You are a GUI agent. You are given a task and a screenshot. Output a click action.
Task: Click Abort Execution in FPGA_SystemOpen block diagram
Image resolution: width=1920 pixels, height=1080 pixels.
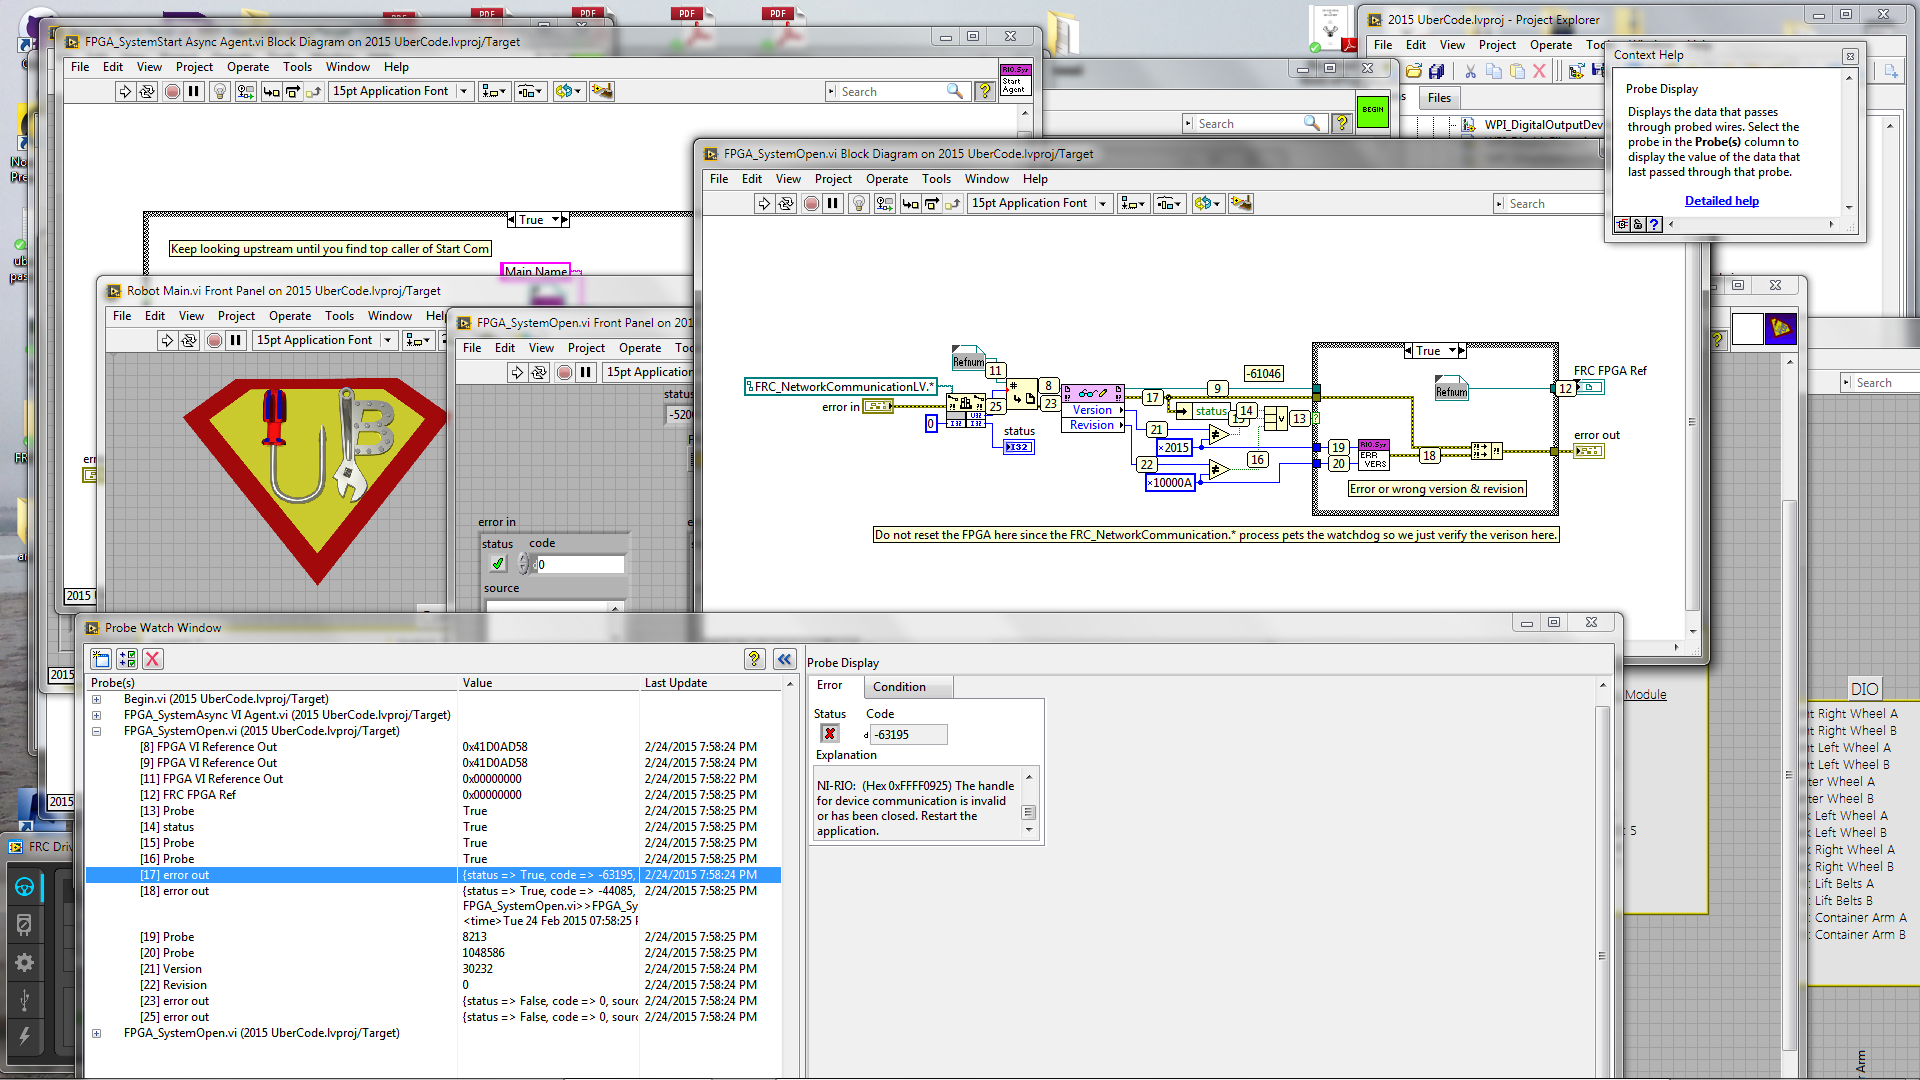click(811, 203)
